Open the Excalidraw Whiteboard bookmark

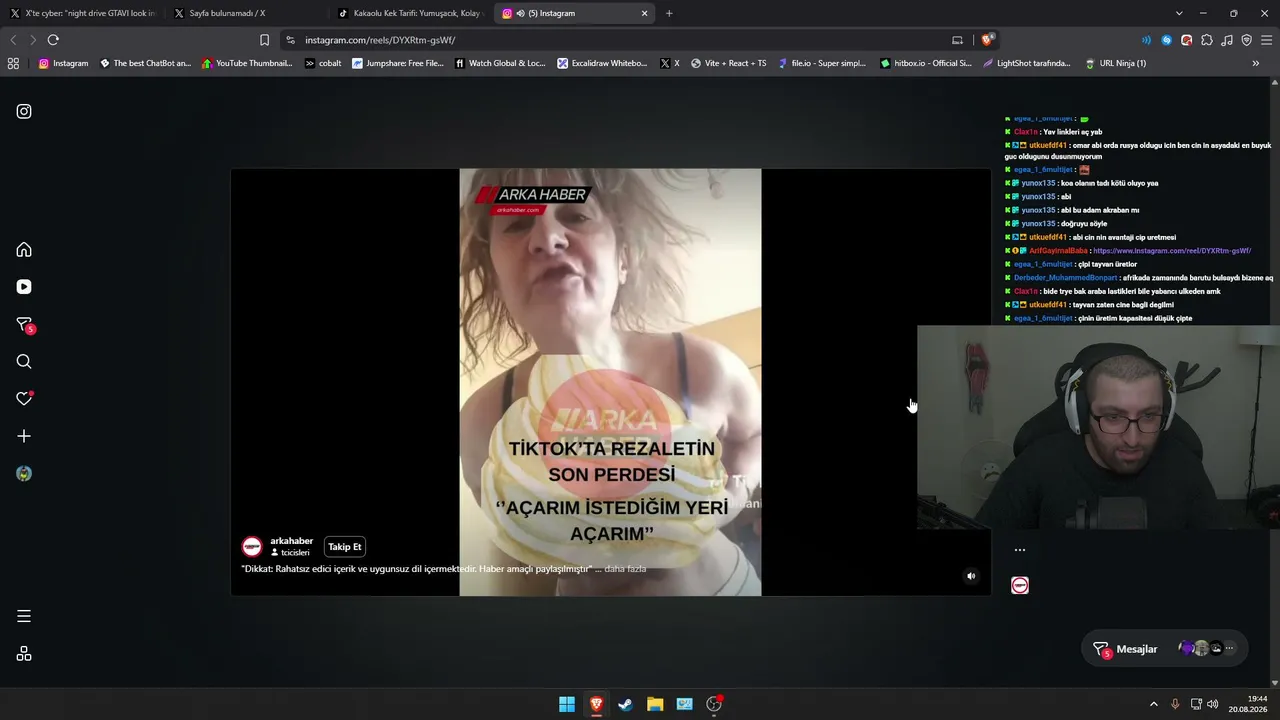603,63
